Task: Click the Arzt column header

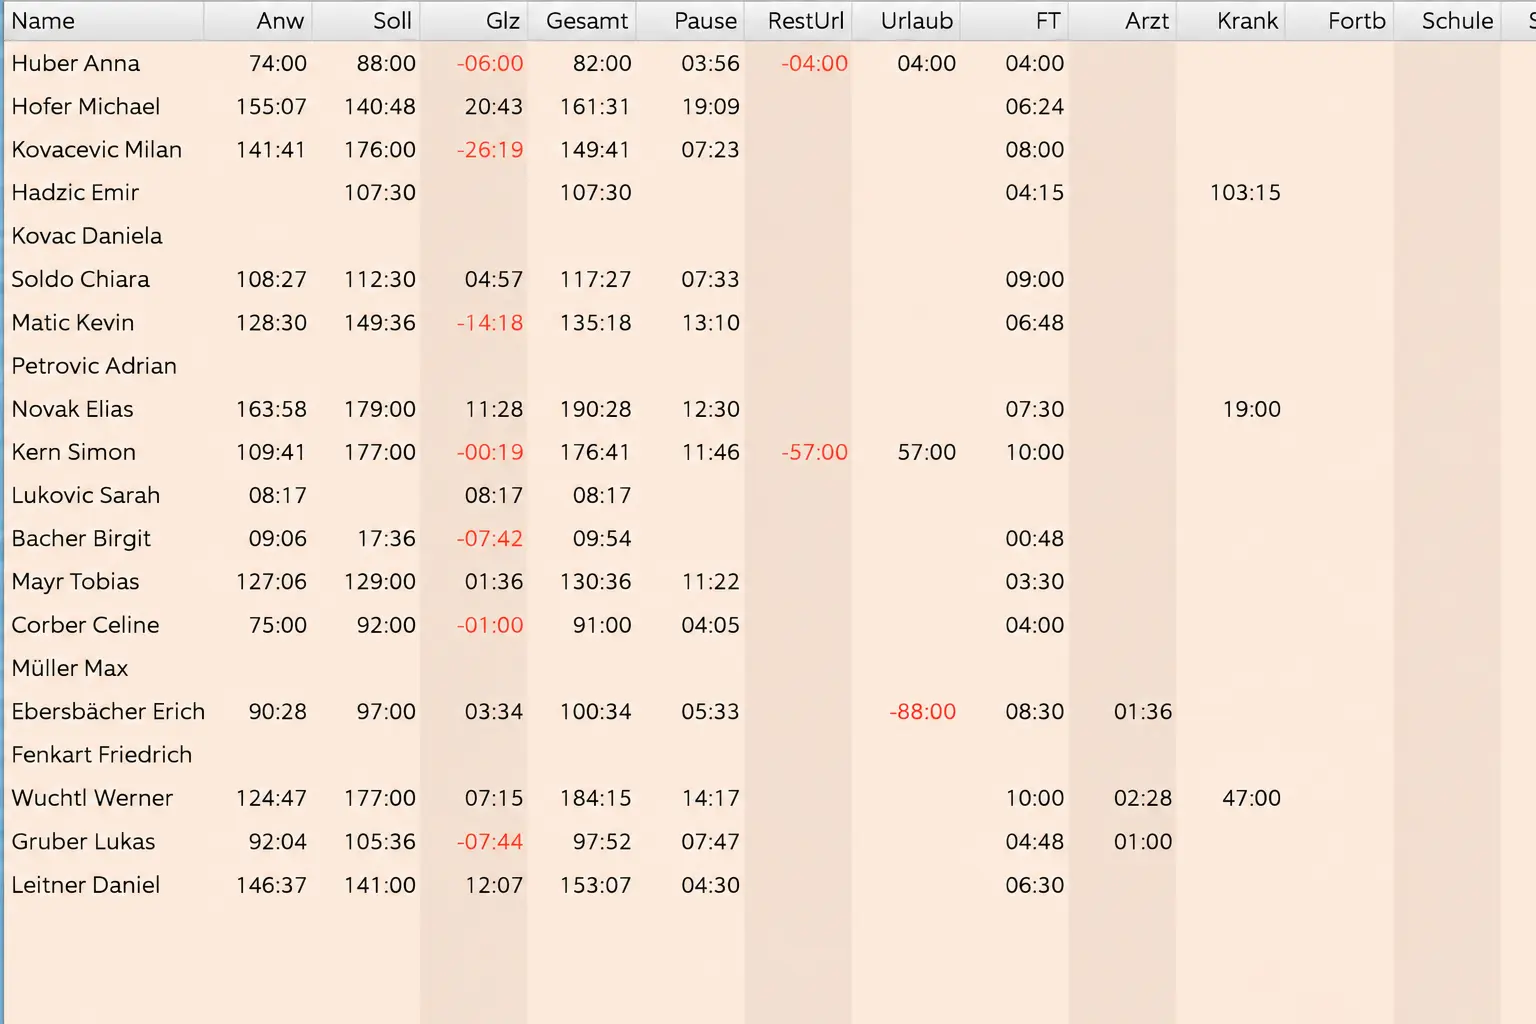Action: pyautogui.click(x=1122, y=21)
